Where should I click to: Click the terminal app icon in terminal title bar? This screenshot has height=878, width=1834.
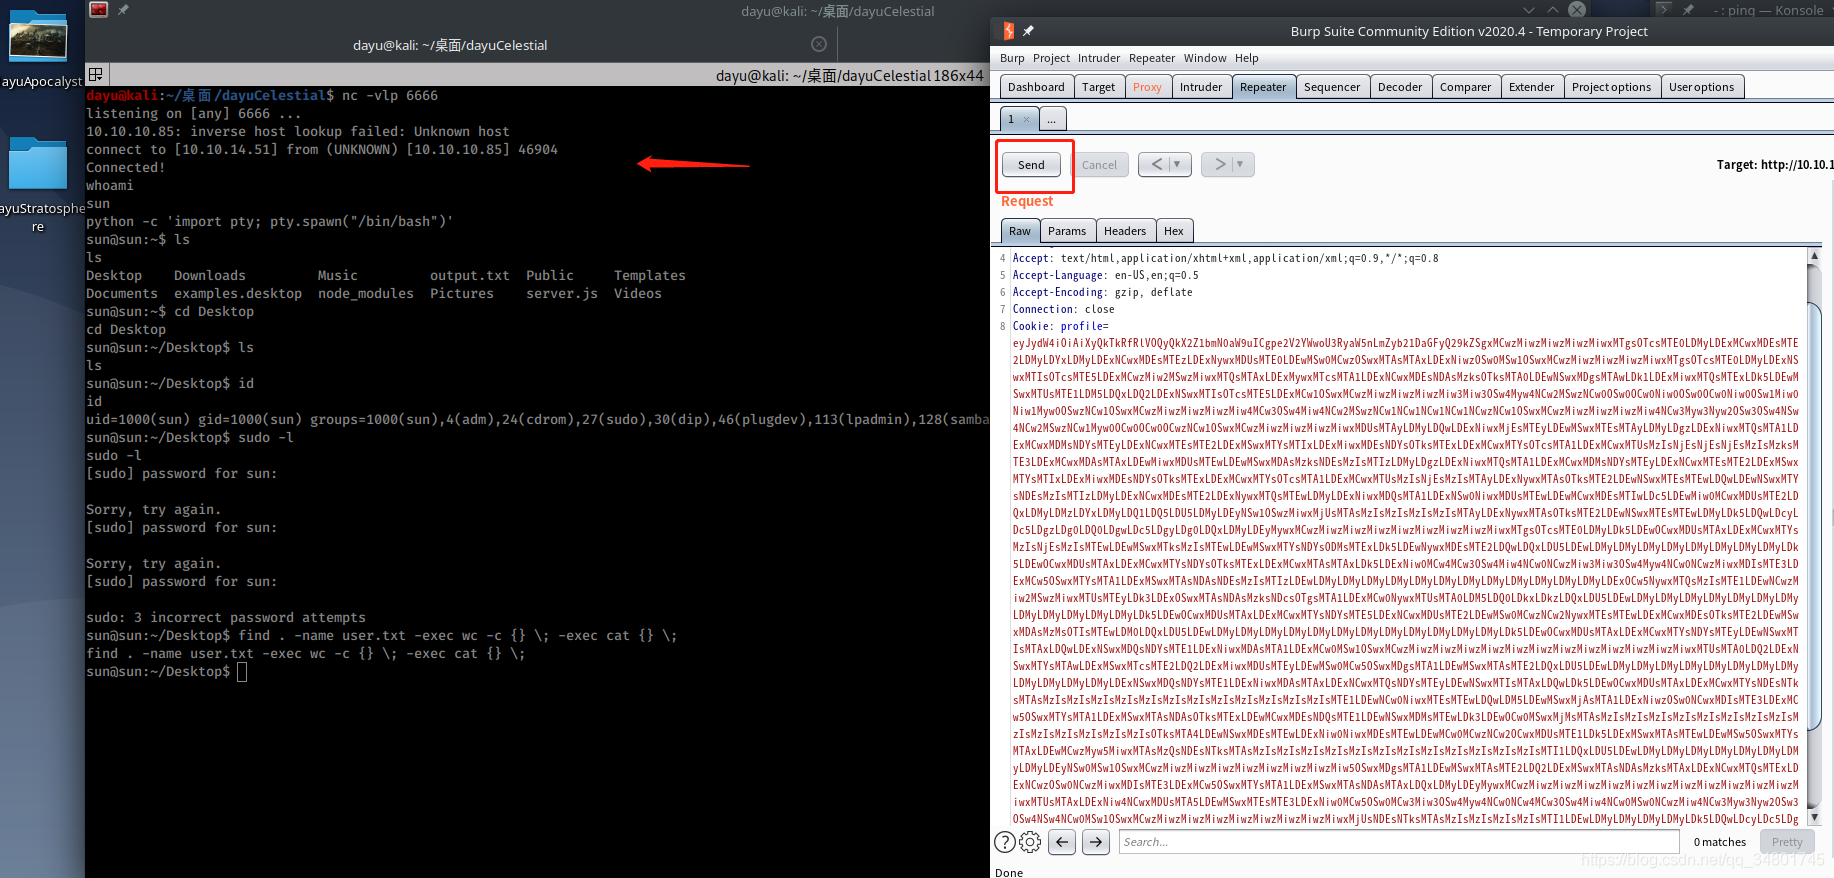point(98,10)
